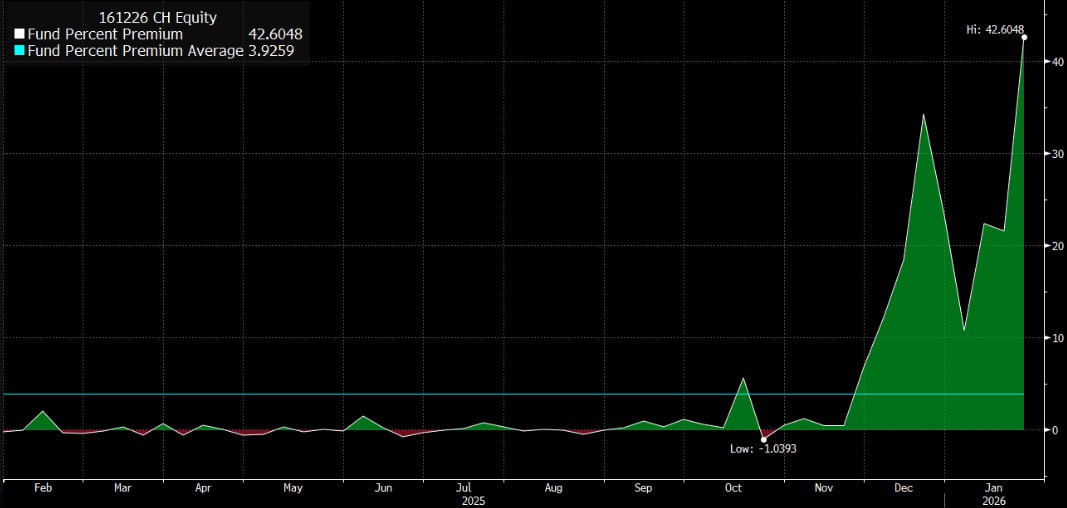Click the white Fund Percent Premium swatch
The image size is (1067, 508).
pyautogui.click(x=19, y=34)
